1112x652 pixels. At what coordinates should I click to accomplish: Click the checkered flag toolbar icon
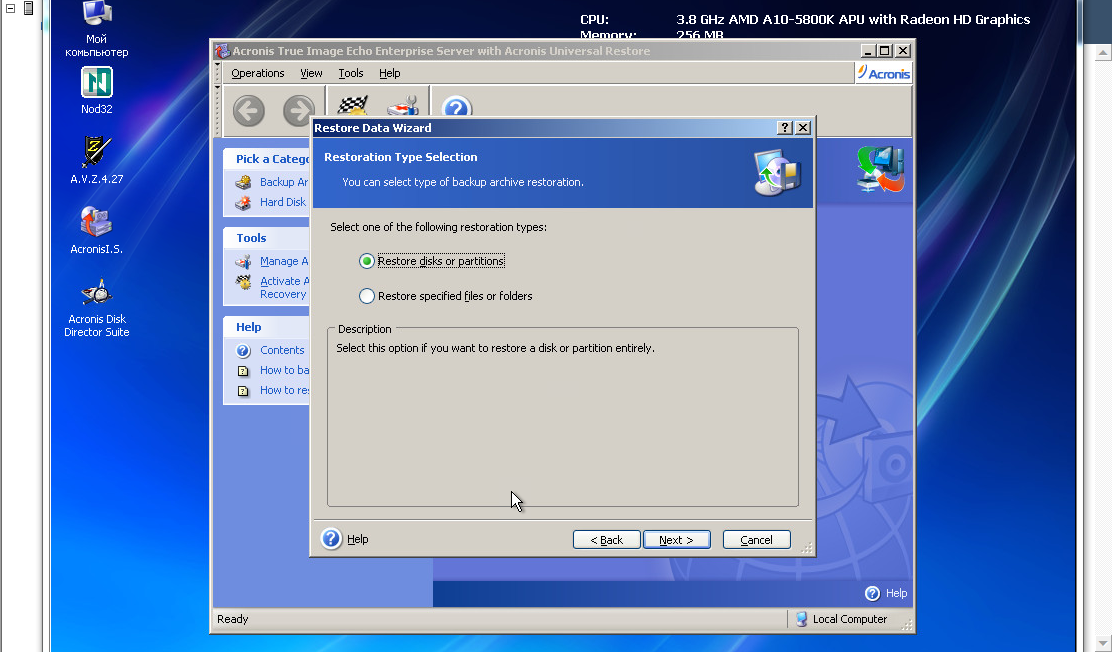click(352, 105)
